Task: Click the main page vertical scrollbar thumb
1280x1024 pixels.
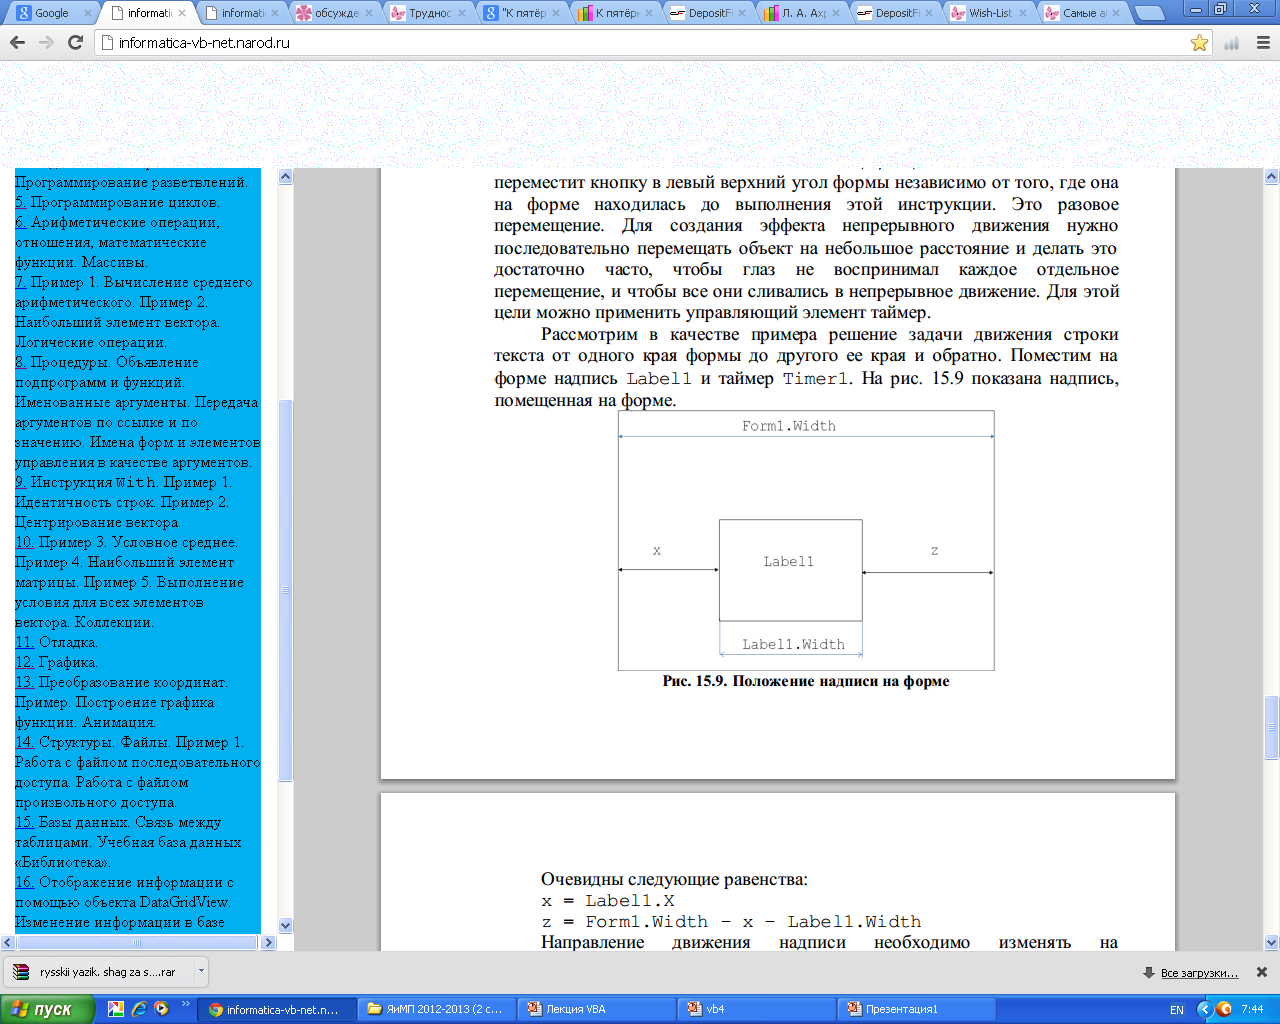Action: point(1272,727)
